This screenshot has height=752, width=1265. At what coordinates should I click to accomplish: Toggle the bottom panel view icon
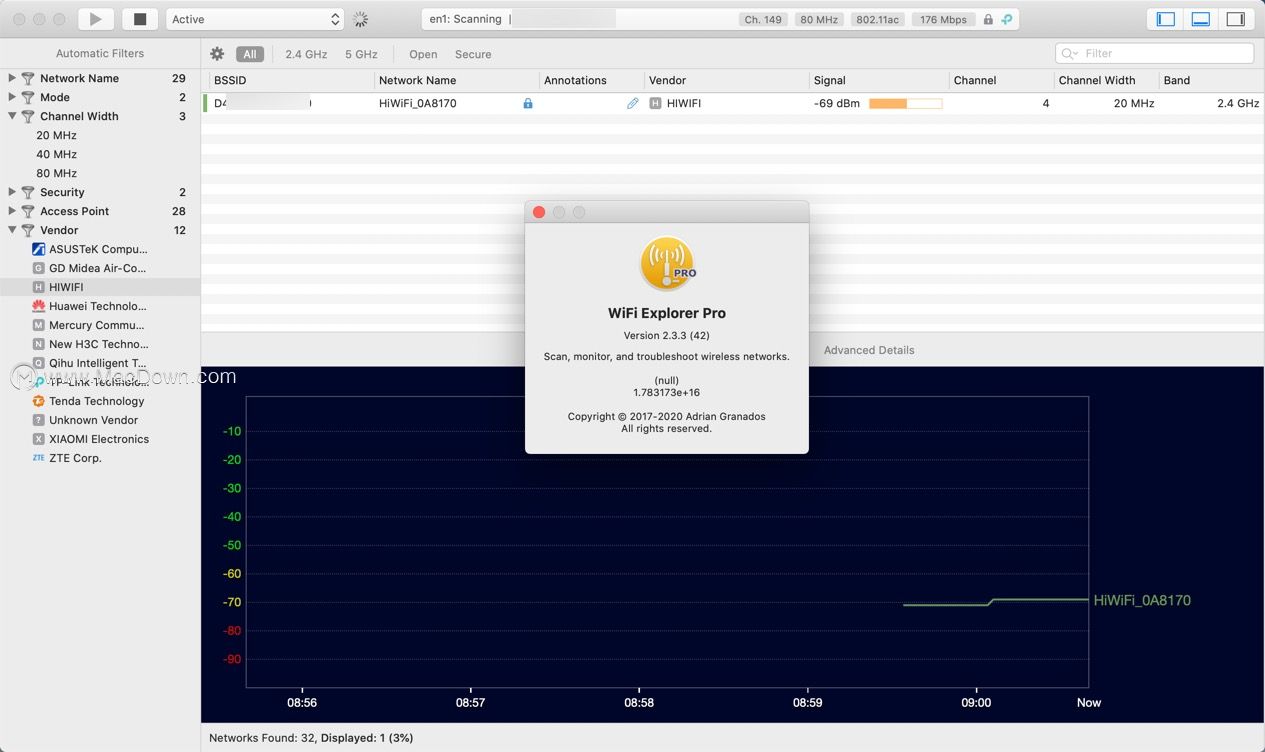(x=1201, y=19)
